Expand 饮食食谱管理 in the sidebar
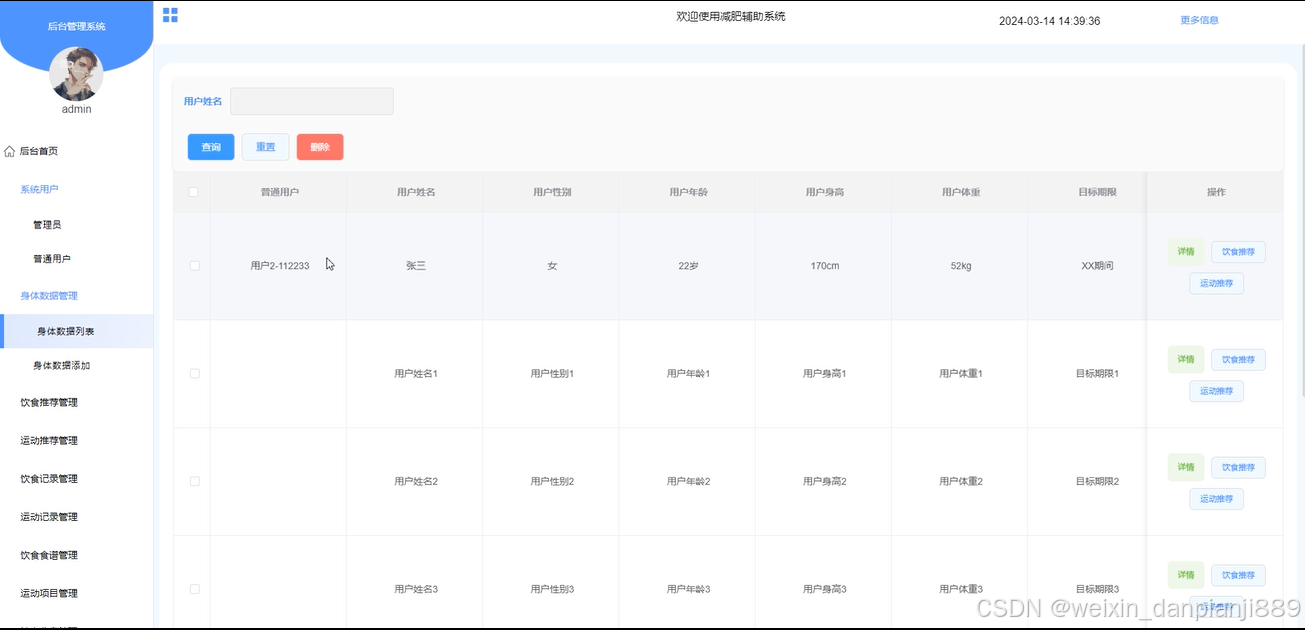This screenshot has height=630, width=1305. coord(49,555)
